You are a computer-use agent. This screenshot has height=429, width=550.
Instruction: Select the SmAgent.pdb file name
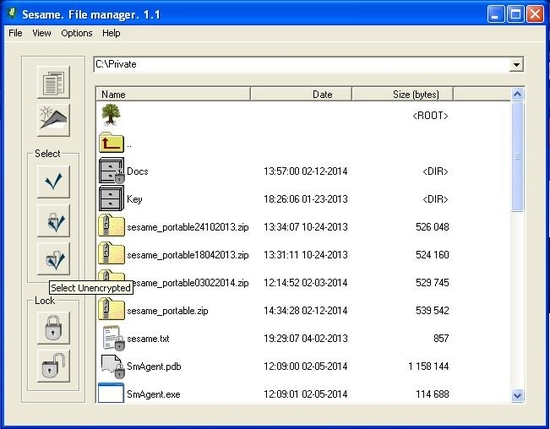pos(154,366)
